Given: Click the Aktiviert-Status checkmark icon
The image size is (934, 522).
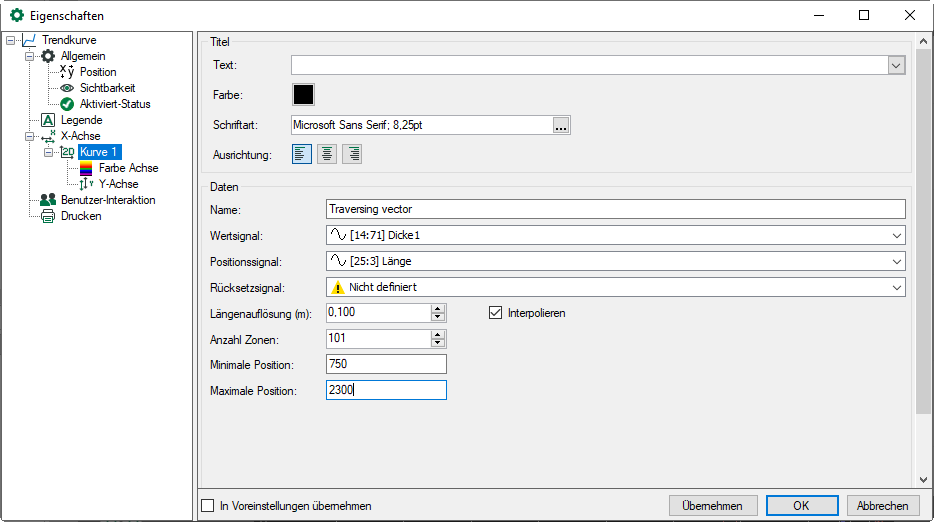Looking at the screenshot, I should tap(67, 104).
